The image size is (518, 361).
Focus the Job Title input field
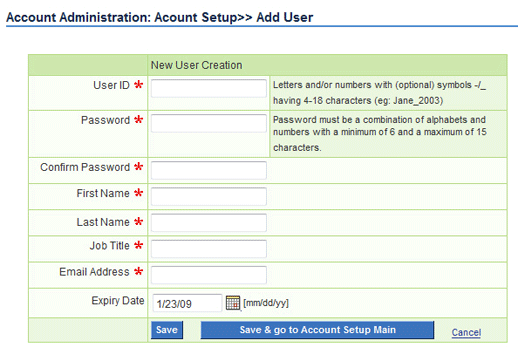209,249
